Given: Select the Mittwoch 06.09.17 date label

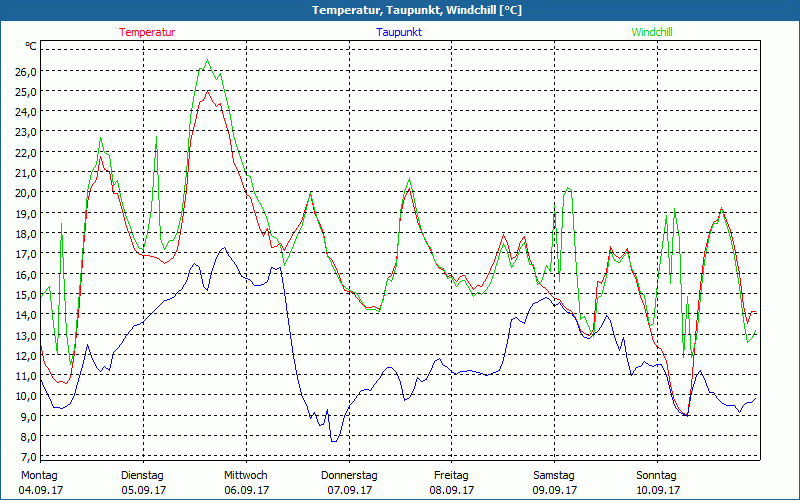Looking at the screenshot, I should pos(245,482).
